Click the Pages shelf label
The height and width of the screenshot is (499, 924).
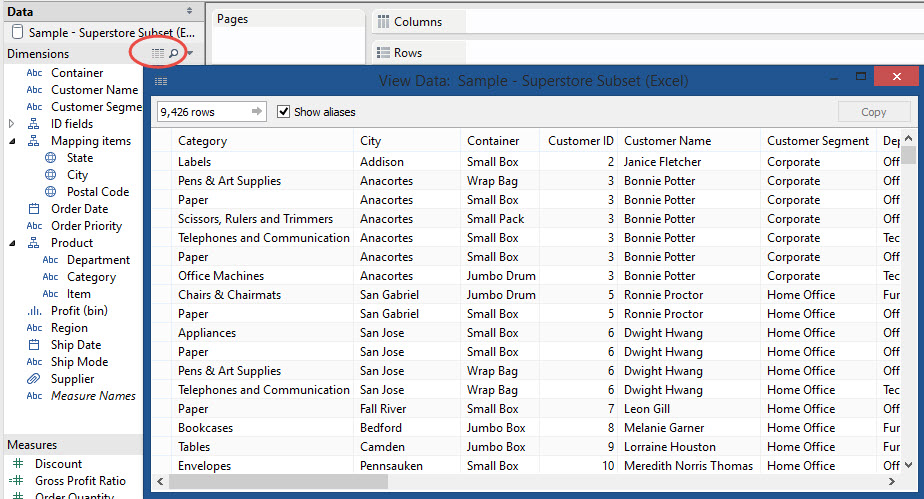pos(232,19)
